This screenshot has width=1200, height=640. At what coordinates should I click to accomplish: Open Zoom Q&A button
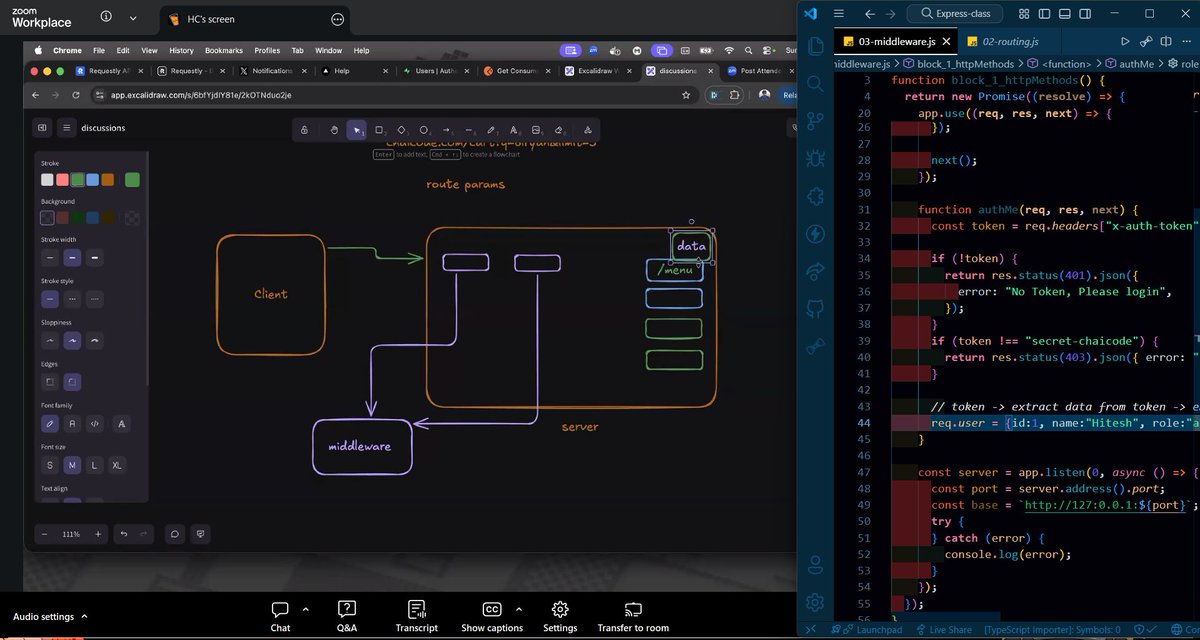(x=347, y=616)
